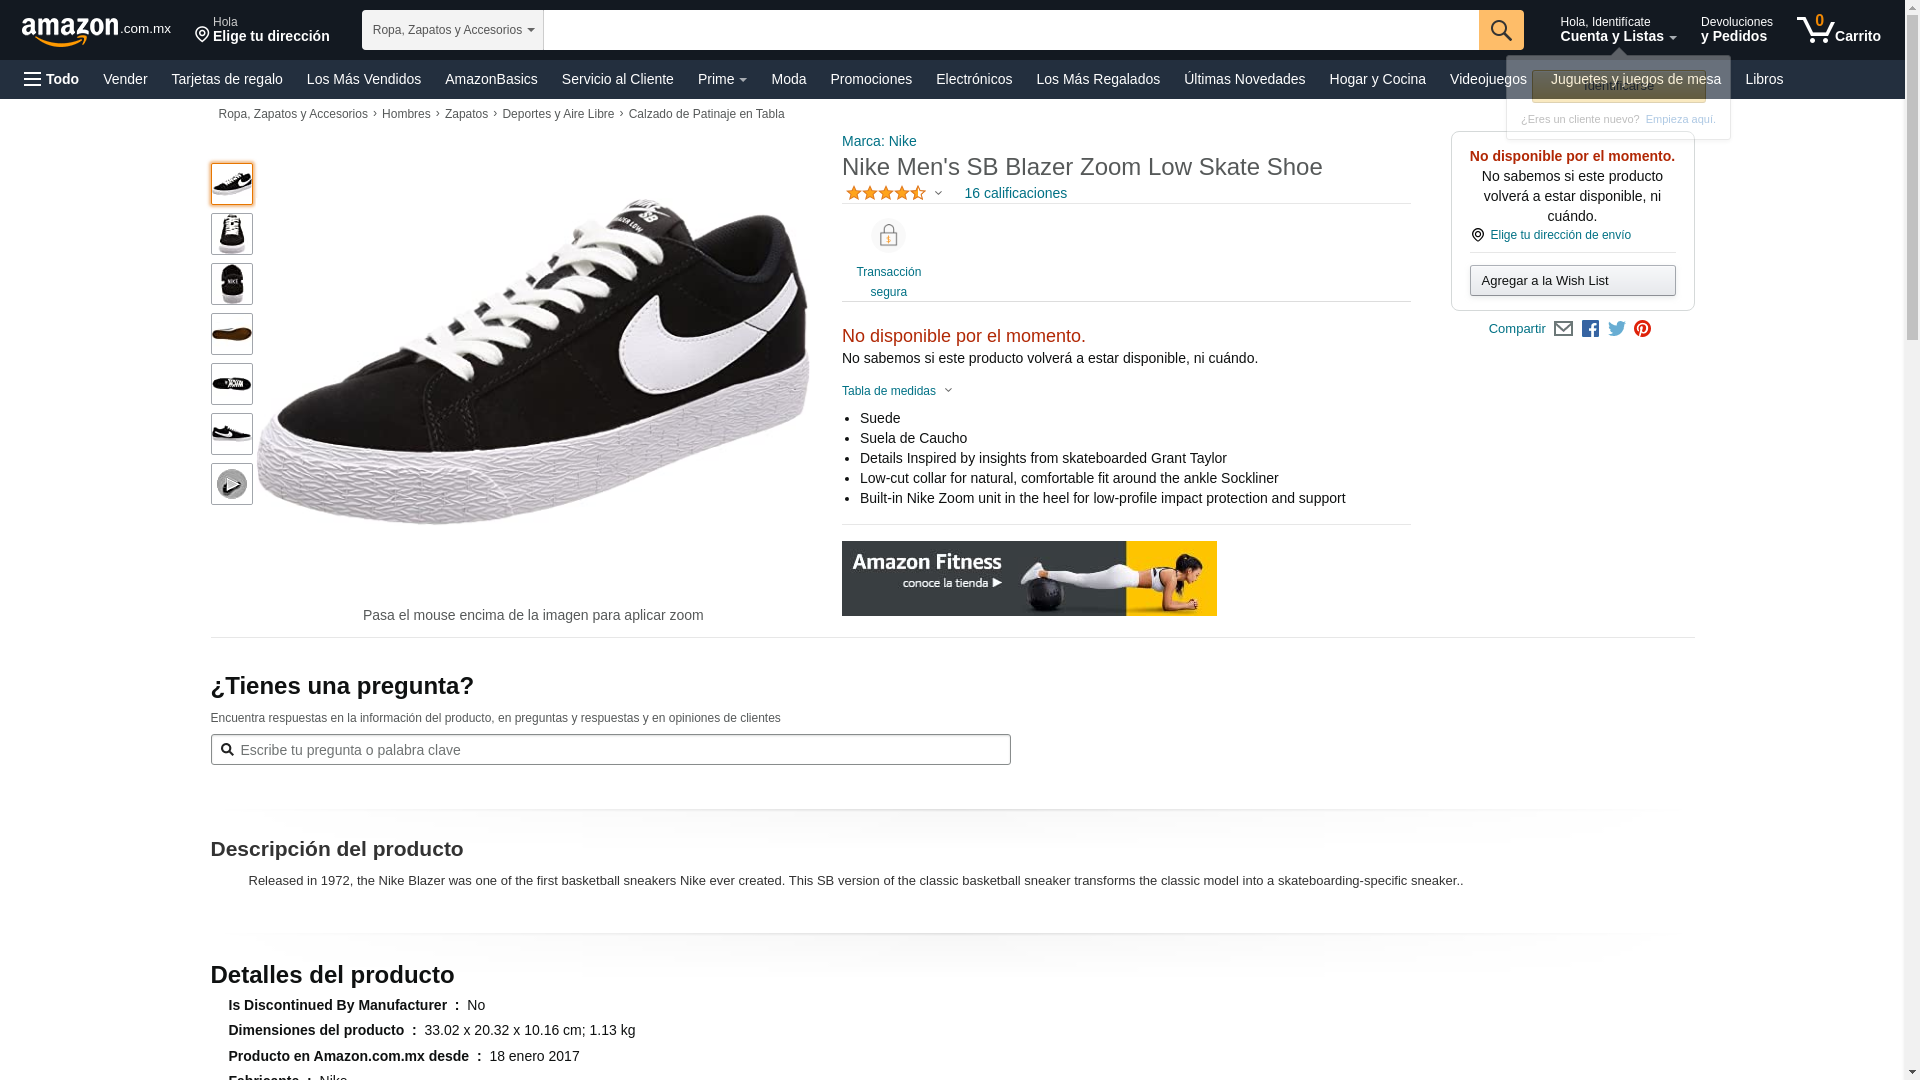Share product on Twitter
The height and width of the screenshot is (1080, 1920).
point(1616,329)
